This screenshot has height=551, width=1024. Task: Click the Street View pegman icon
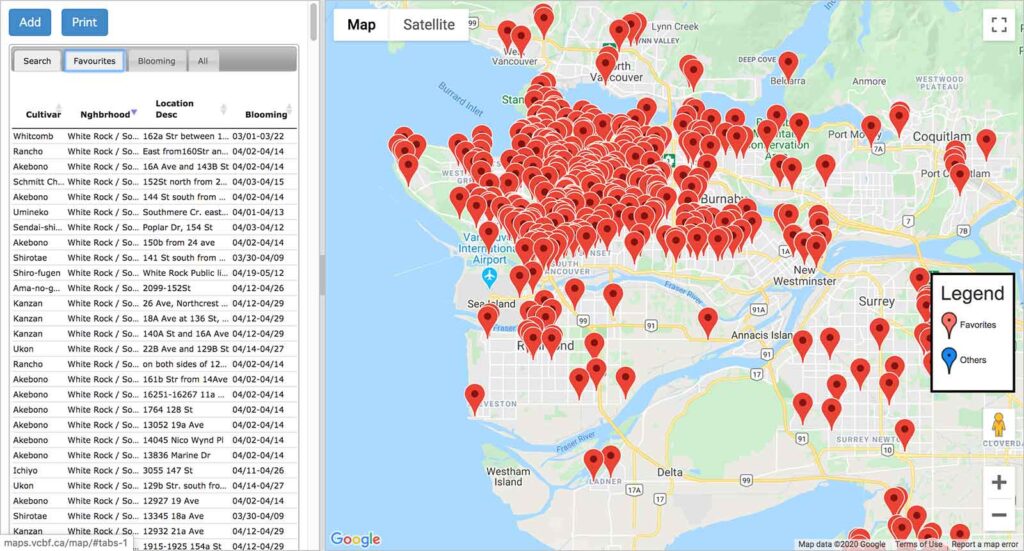(x=998, y=427)
